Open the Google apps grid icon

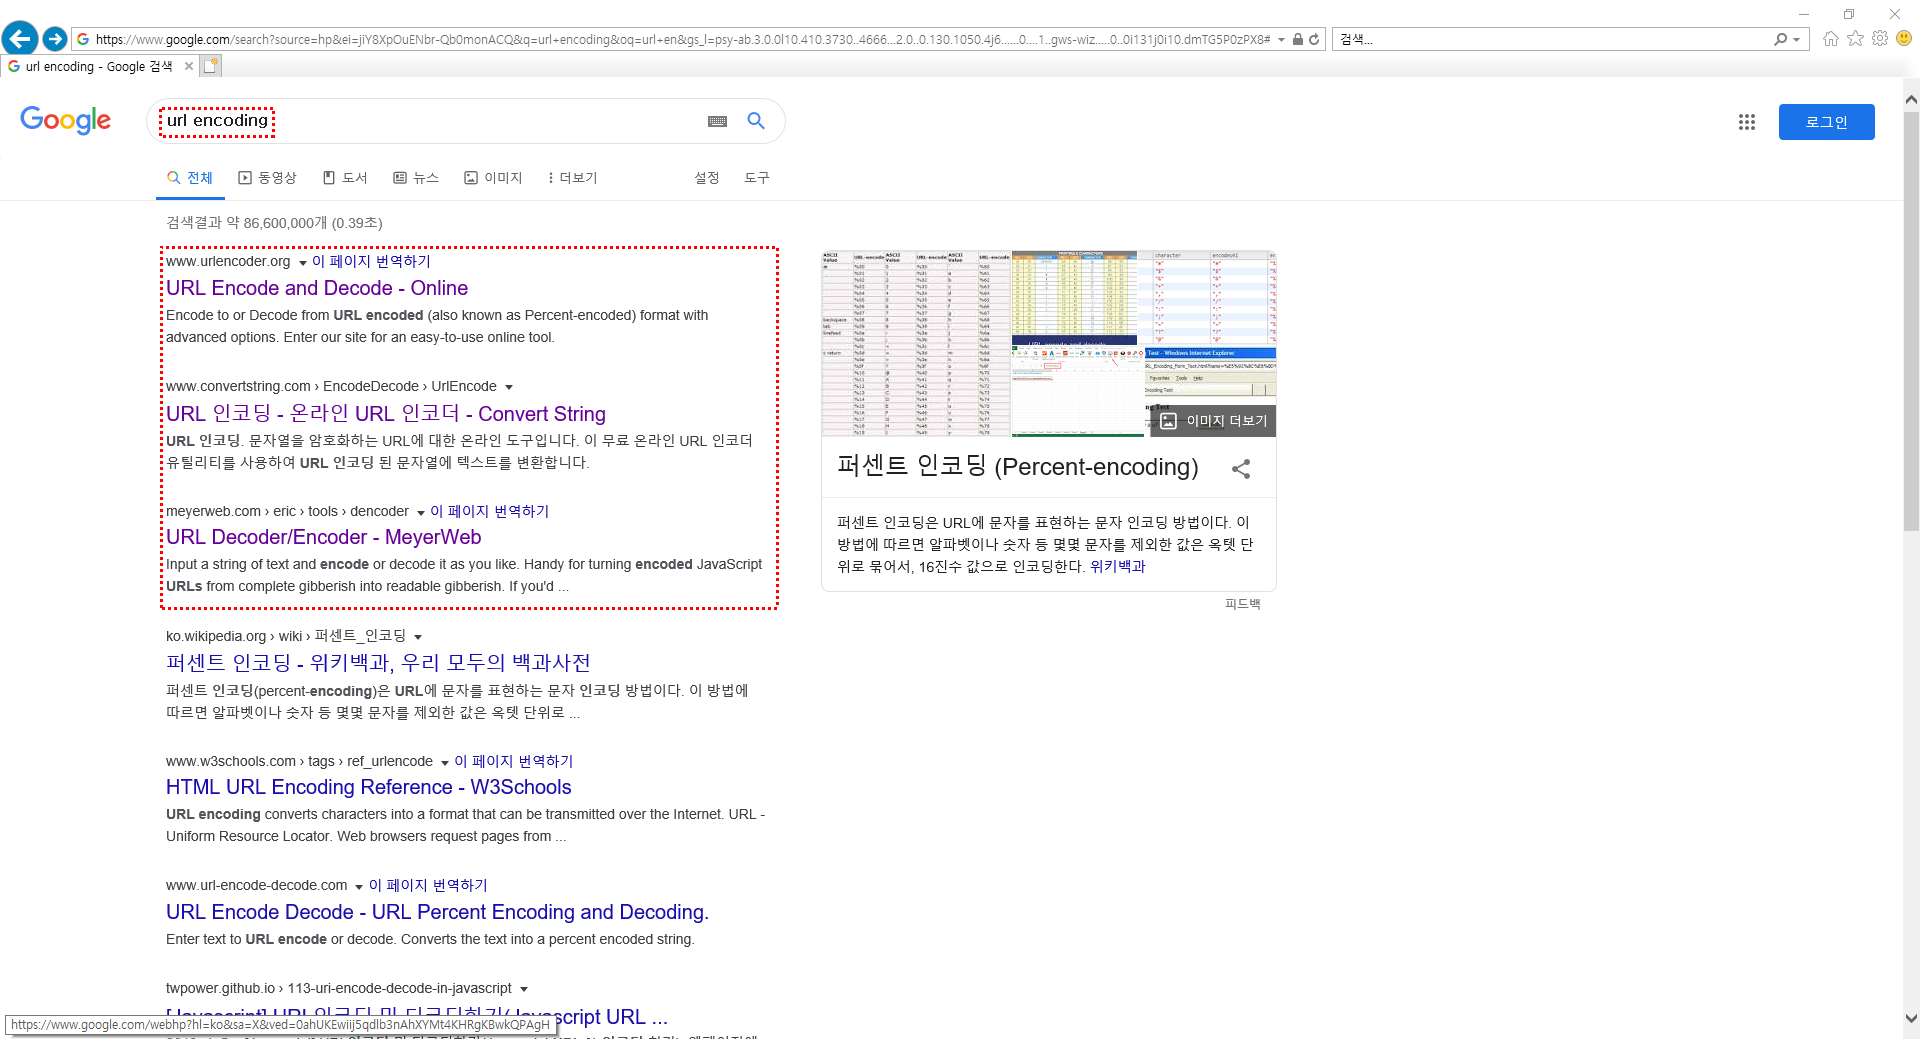[1747, 122]
